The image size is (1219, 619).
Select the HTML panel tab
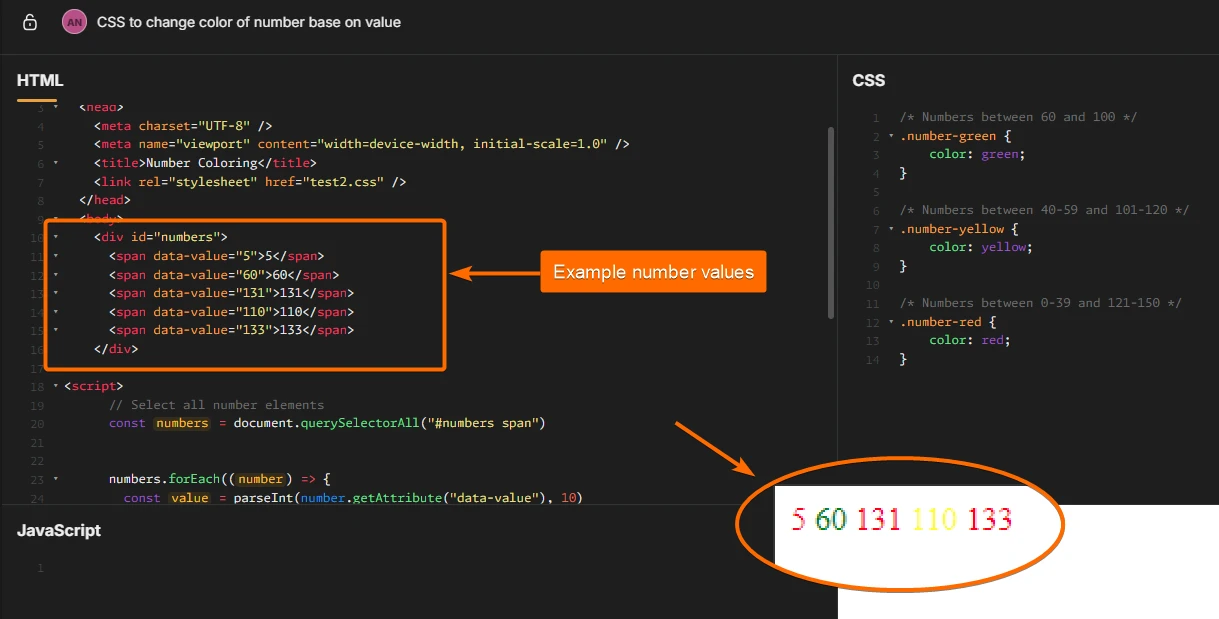pos(40,80)
